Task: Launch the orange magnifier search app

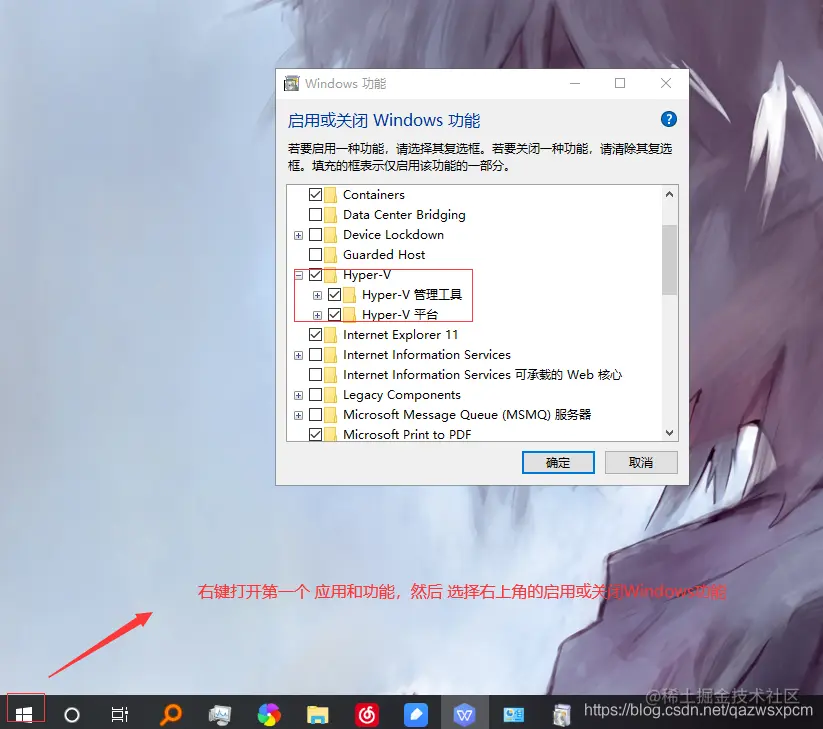Action: tap(171, 714)
